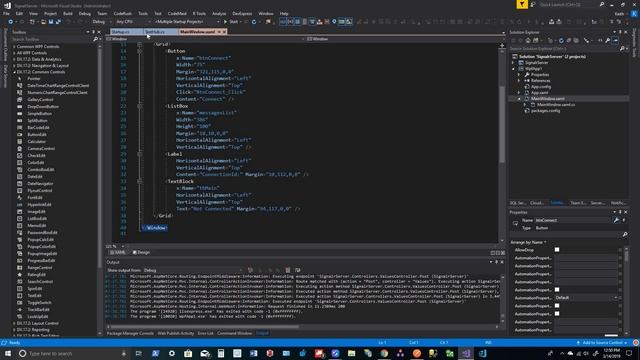
Task: Open the notifications center in the system tray
Action: (x=629, y=353)
